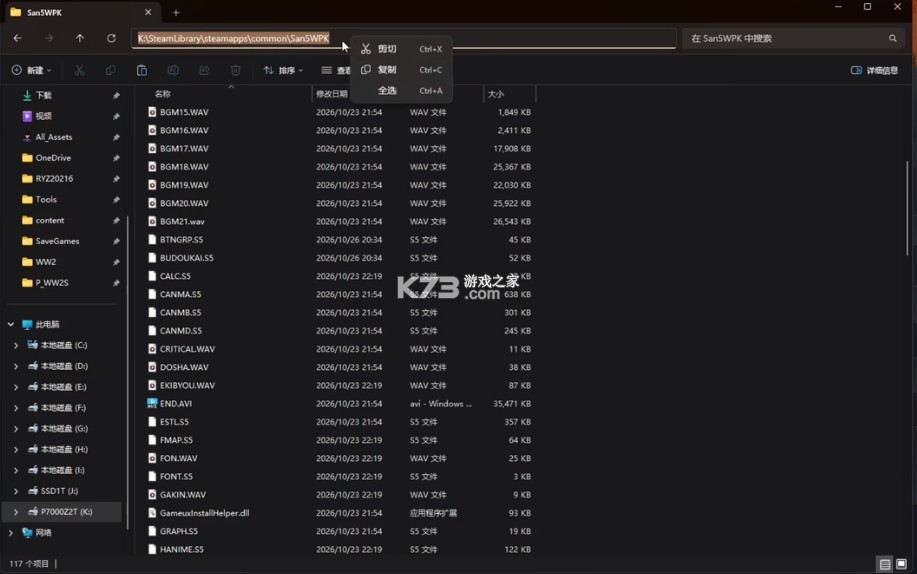Unpin icon beside content folder
This screenshot has width=917, height=574.
point(116,221)
